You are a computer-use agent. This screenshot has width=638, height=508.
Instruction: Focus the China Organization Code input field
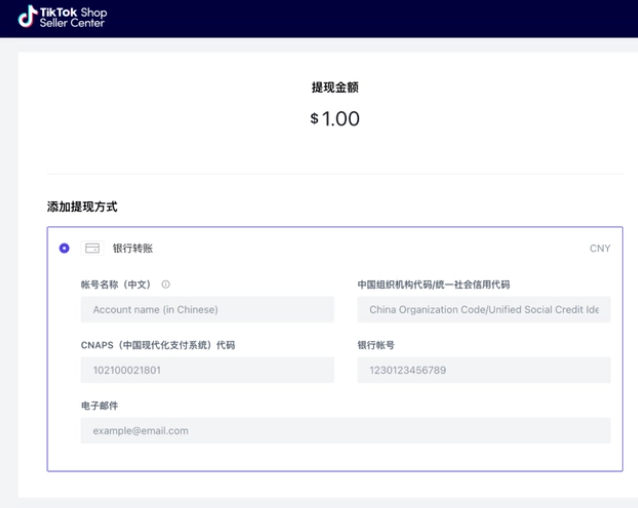[x=483, y=310]
